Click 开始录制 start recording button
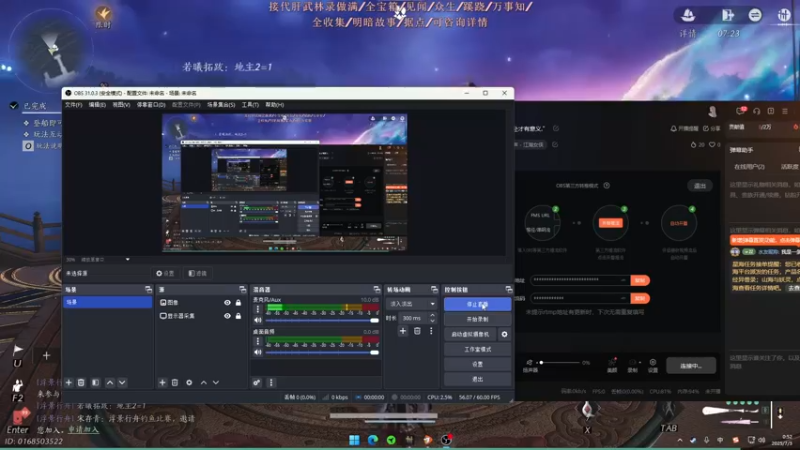 point(478,319)
